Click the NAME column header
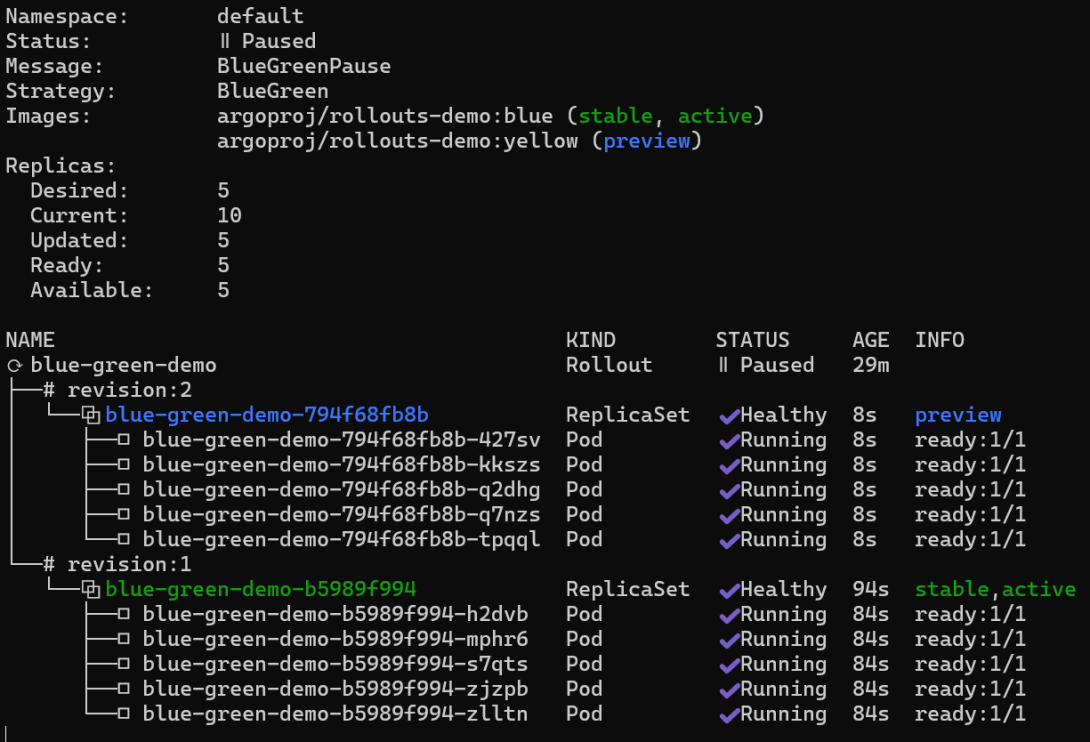Viewport: 1090px width, 742px height. pos(30,340)
